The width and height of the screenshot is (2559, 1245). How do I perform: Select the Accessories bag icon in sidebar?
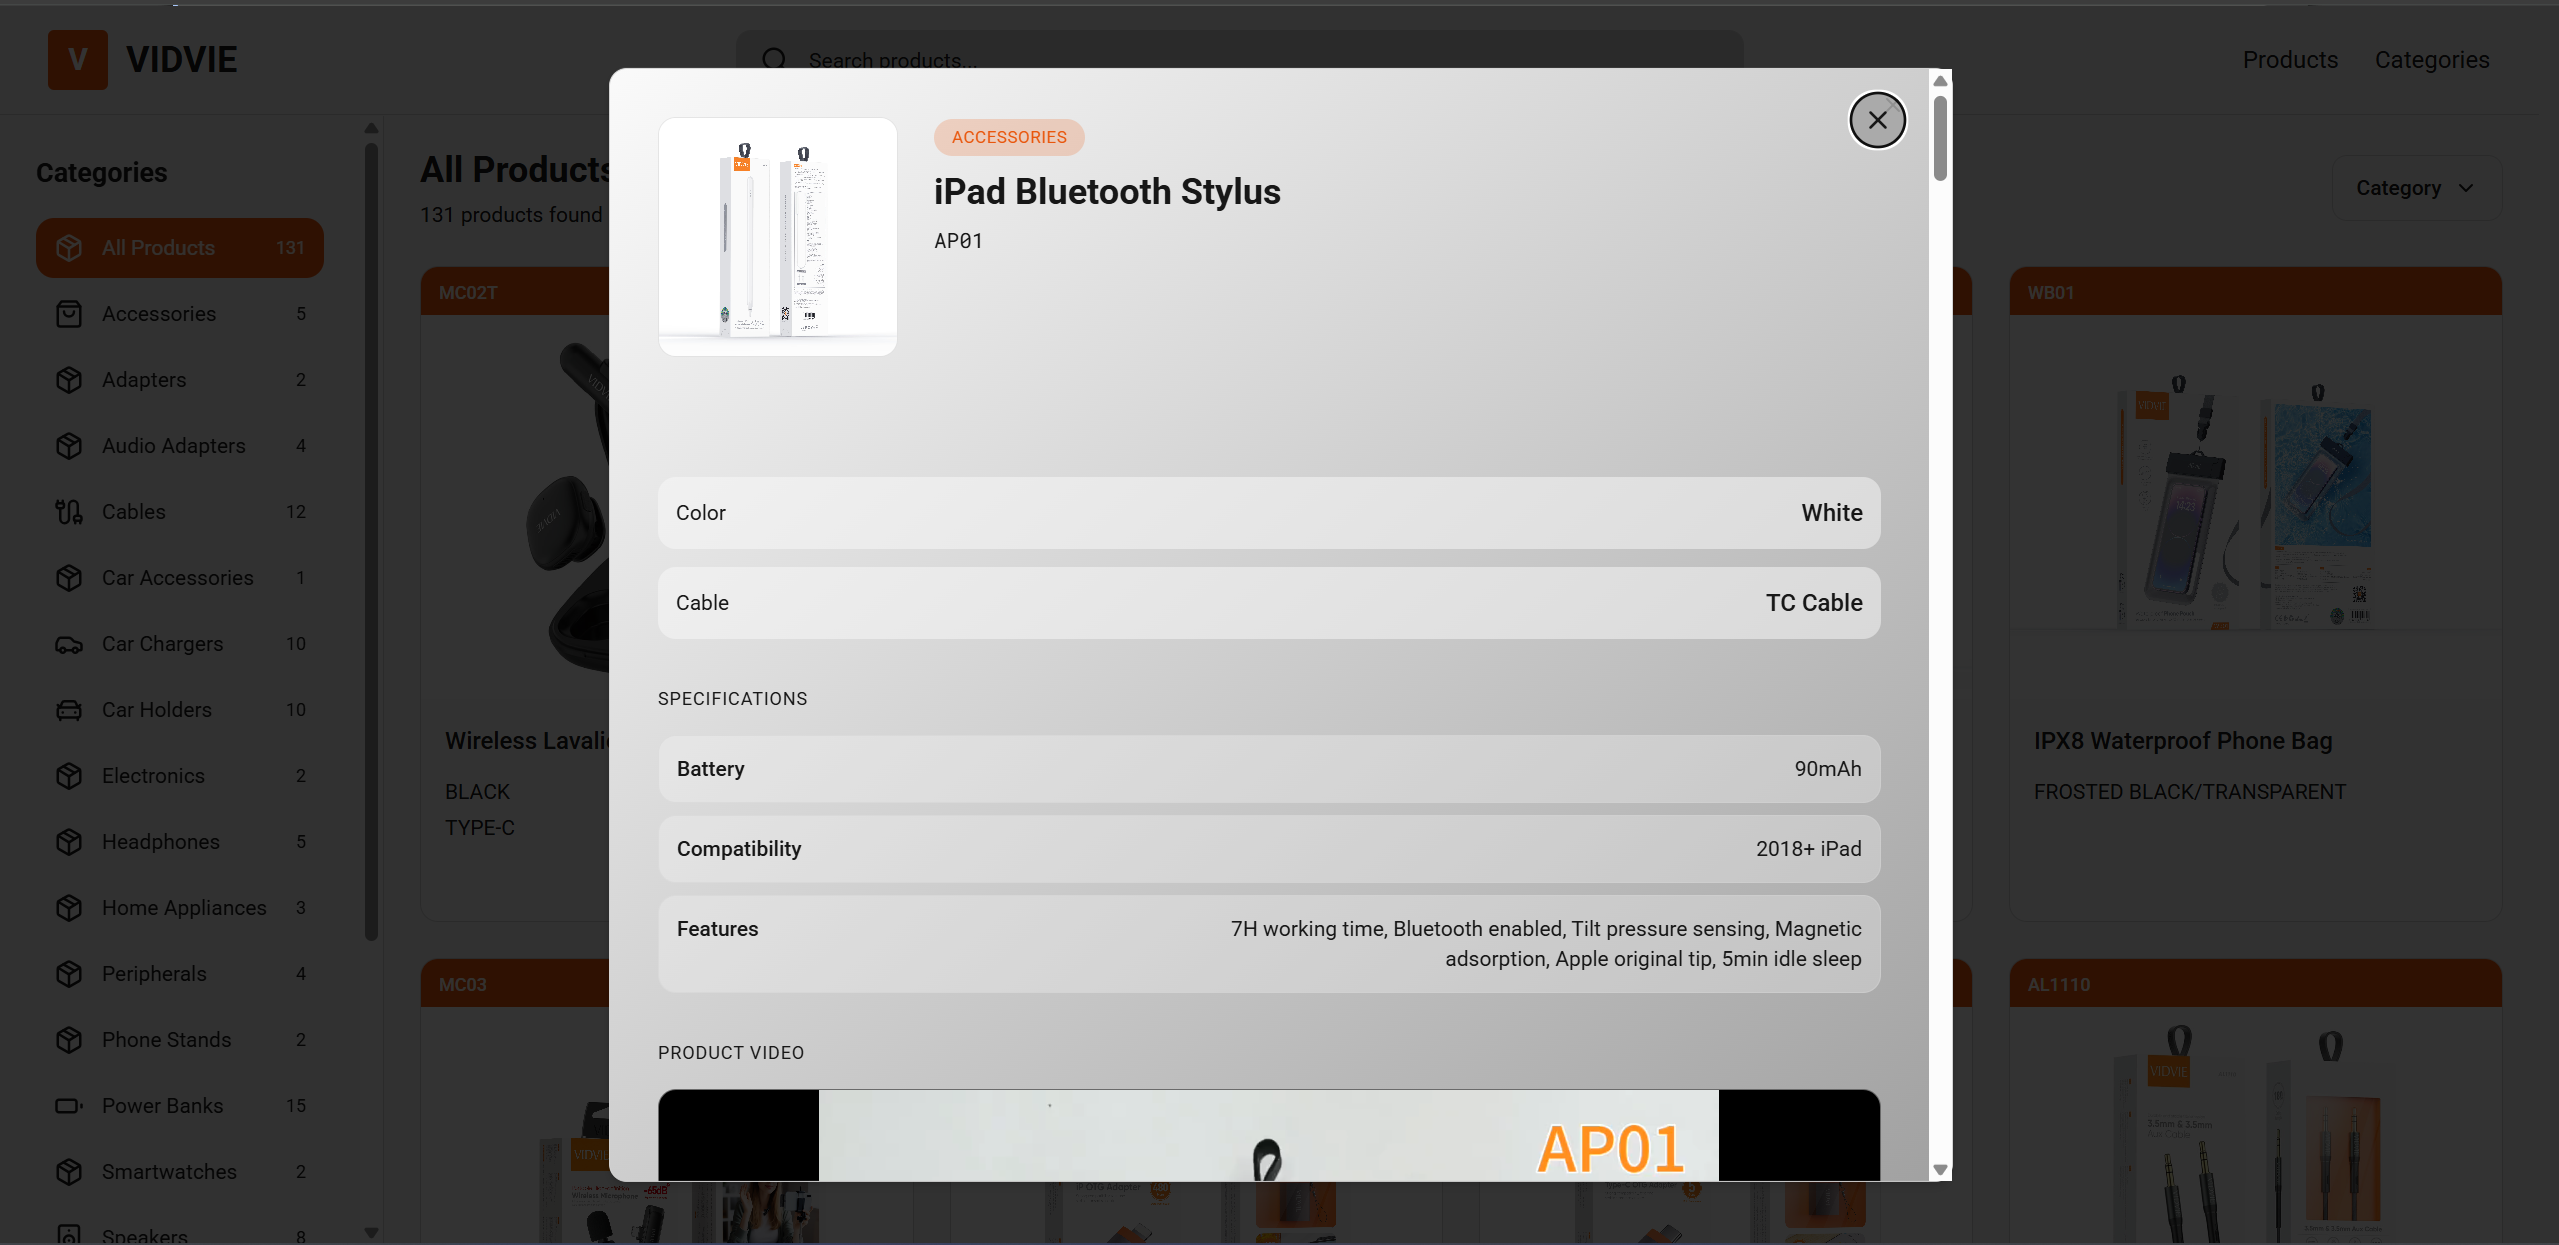coord(69,314)
